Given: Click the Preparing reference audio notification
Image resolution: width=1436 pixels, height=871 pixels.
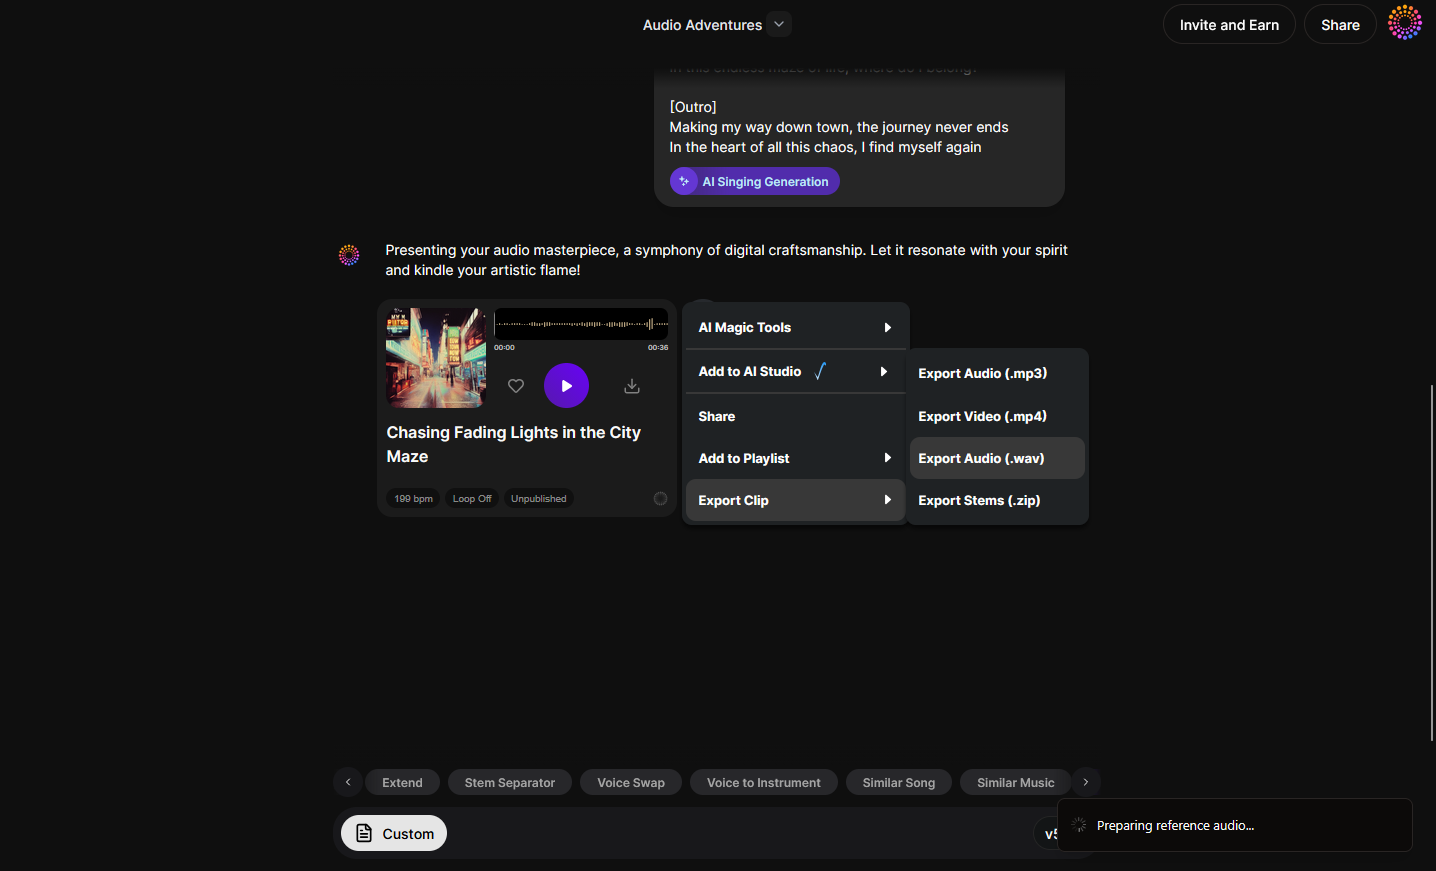Looking at the screenshot, I should (x=1235, y=825).
